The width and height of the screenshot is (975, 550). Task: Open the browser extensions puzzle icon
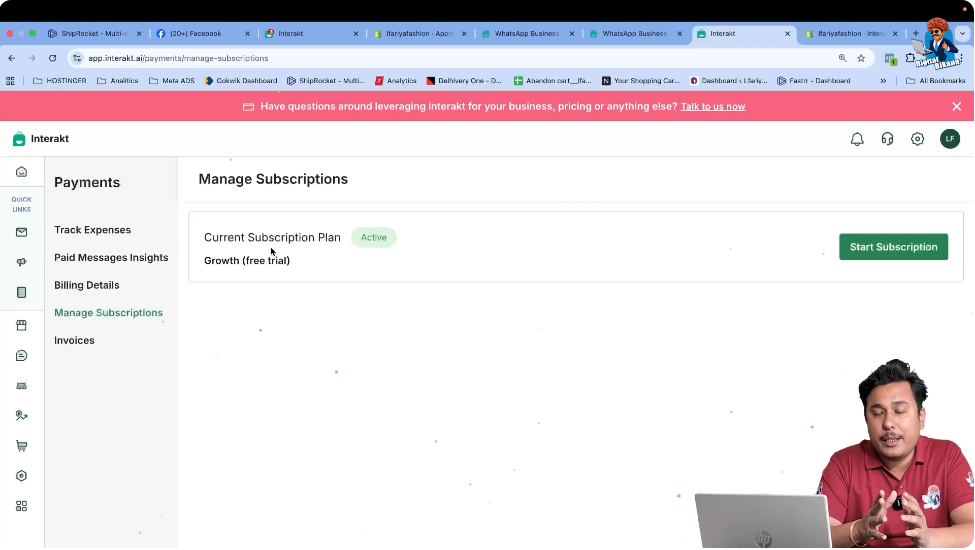click(x=910, y=58)
